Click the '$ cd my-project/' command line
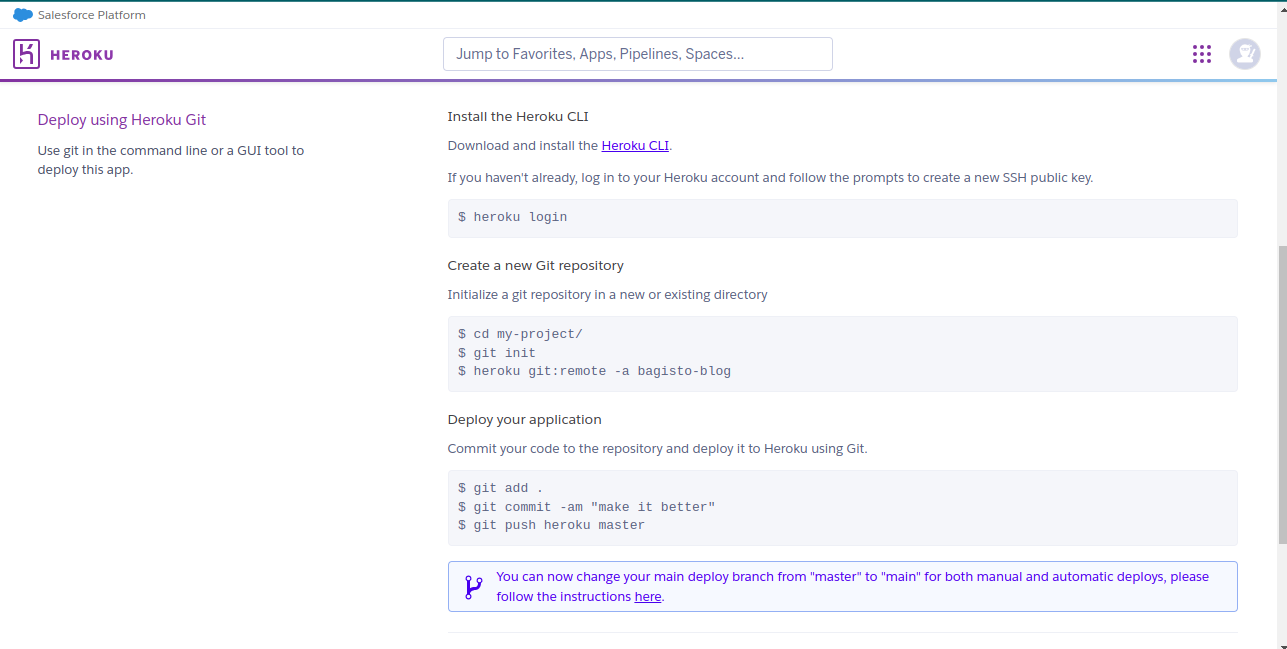 pyautogui.click(x=520, y=335)
